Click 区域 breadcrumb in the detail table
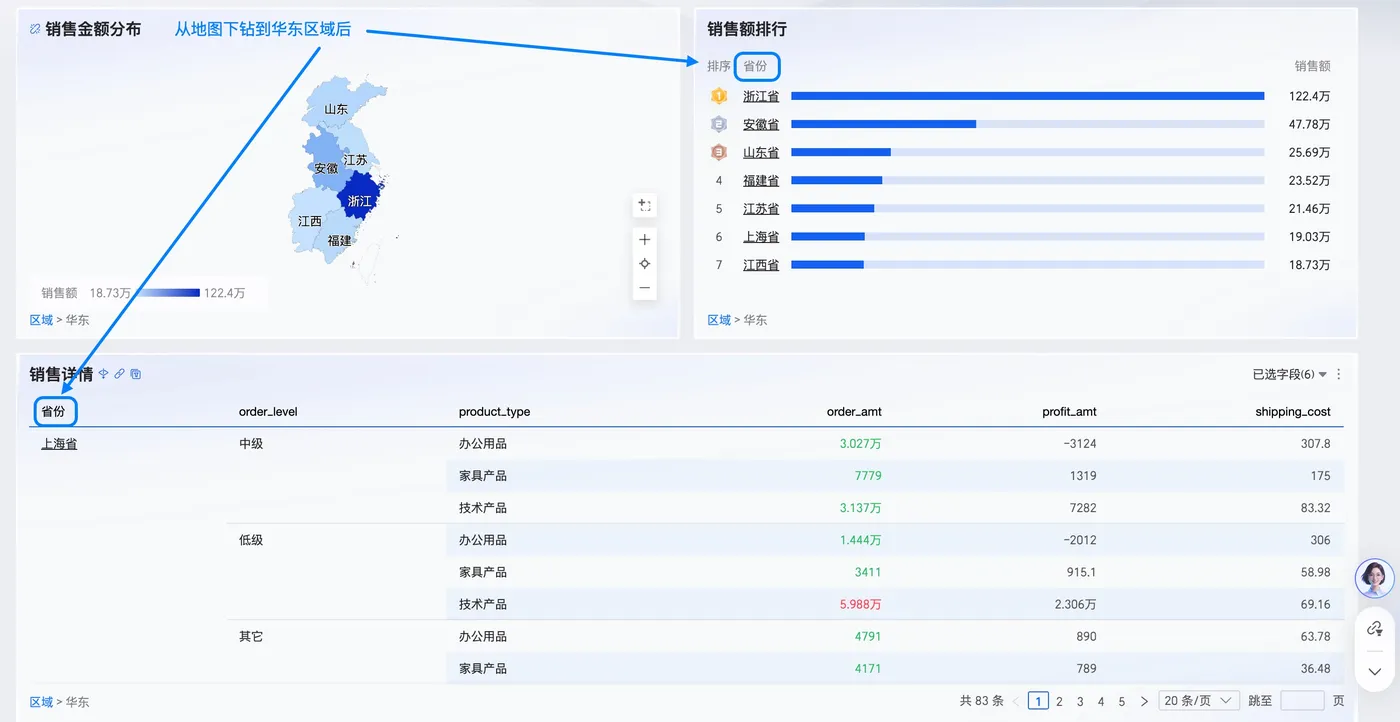This screenshot has width=1400, height=722. pos(41,702)
